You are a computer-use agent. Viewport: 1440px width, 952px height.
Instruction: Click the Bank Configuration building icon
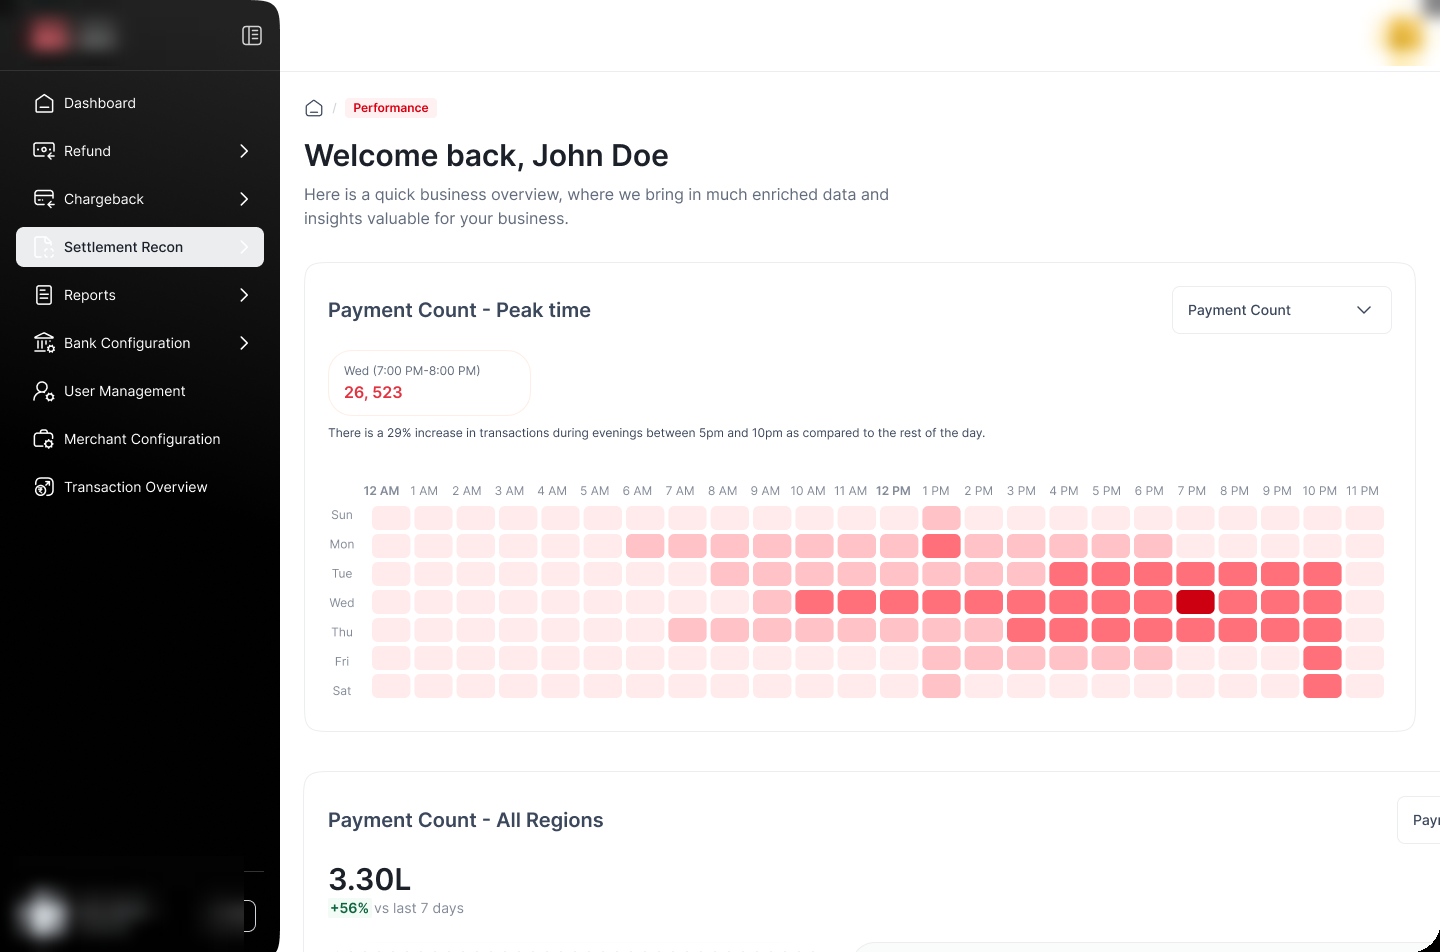pos(44,343)
